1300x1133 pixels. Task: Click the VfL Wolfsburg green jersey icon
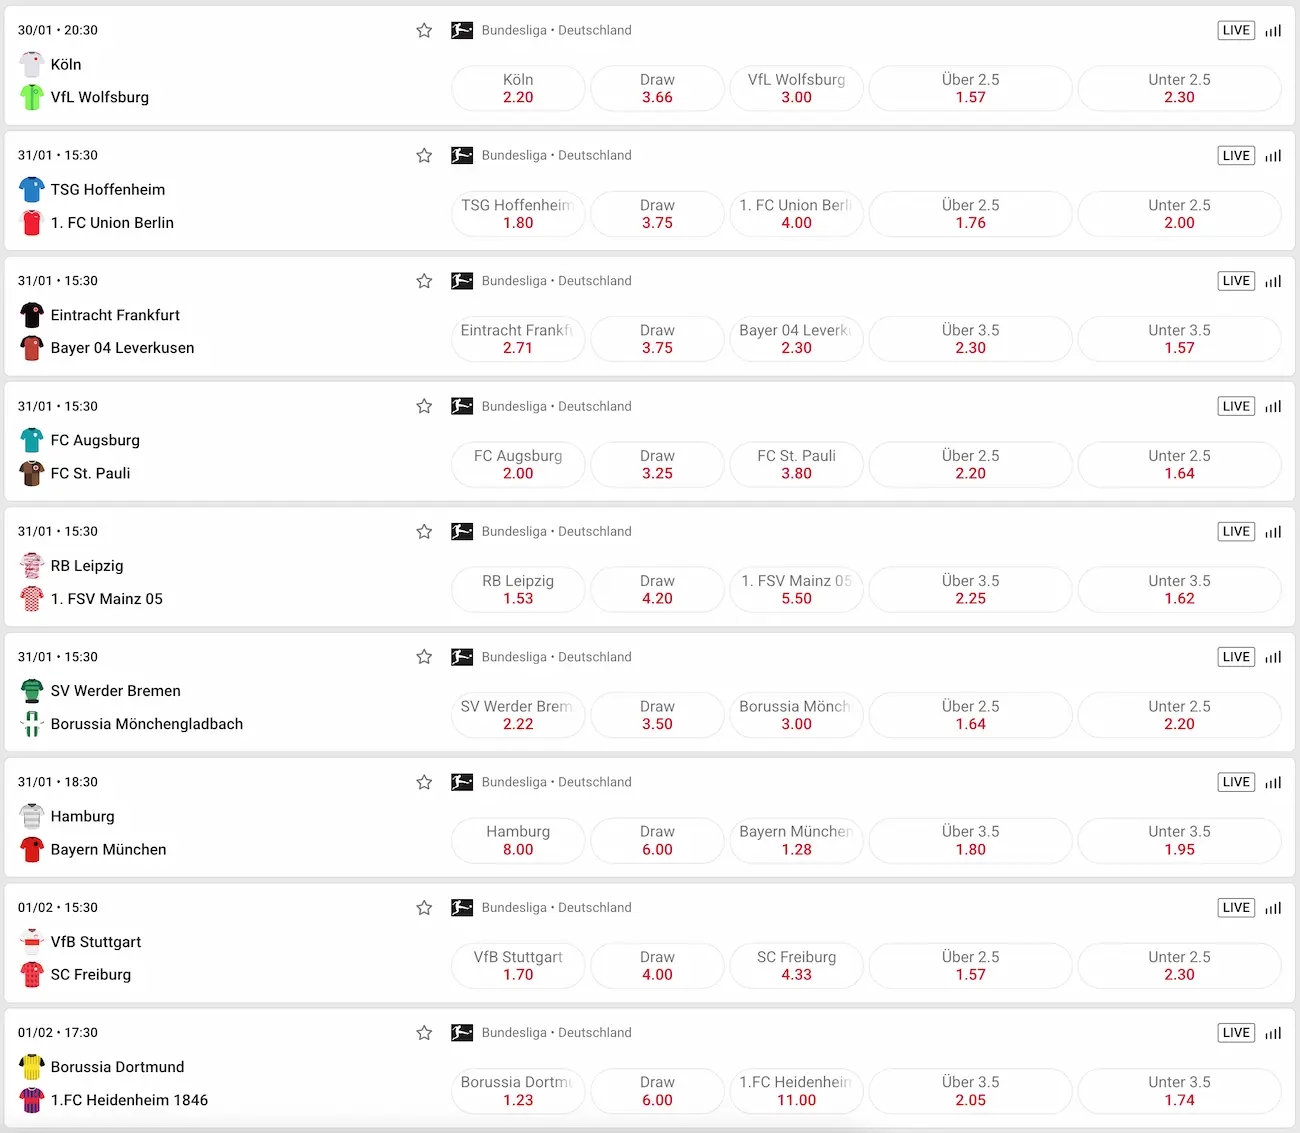coord(32,97)
